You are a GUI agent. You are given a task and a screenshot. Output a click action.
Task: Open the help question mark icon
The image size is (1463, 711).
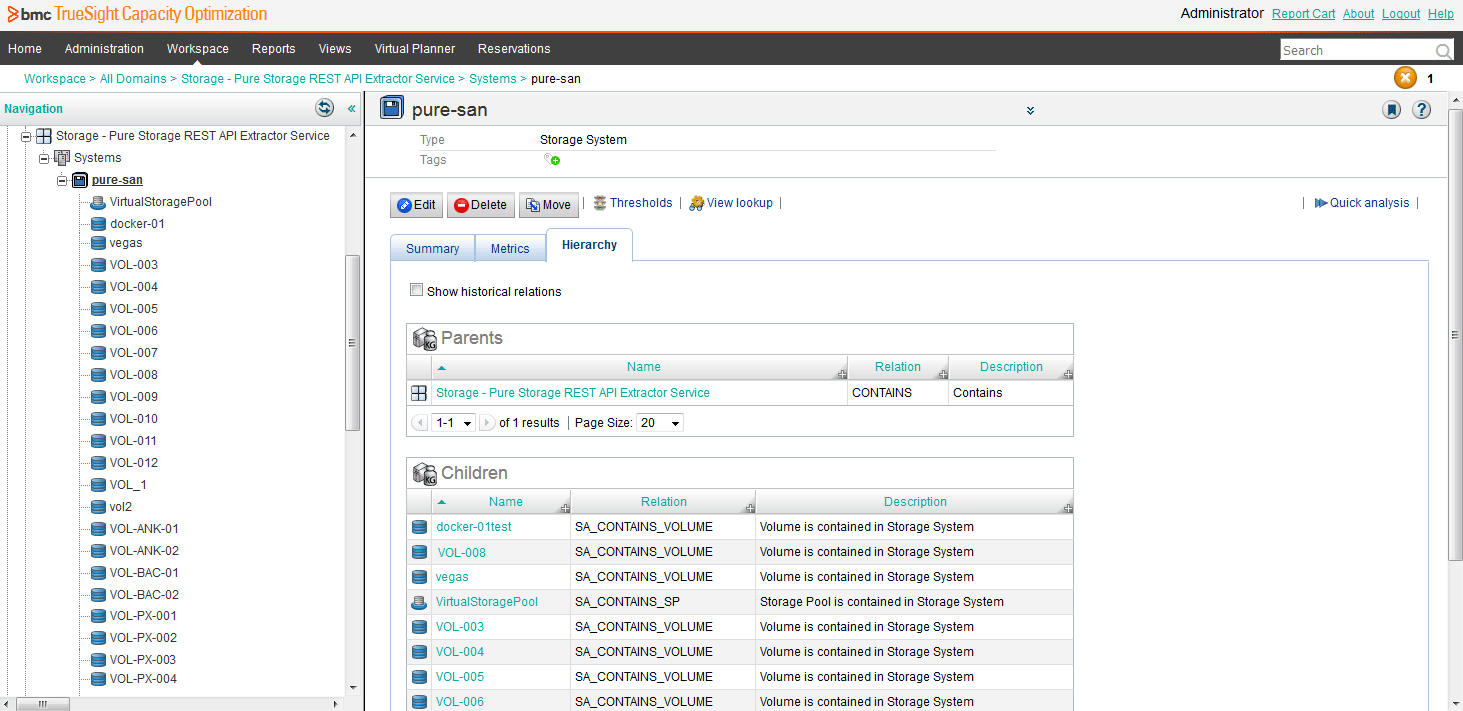coord(1421,110)
